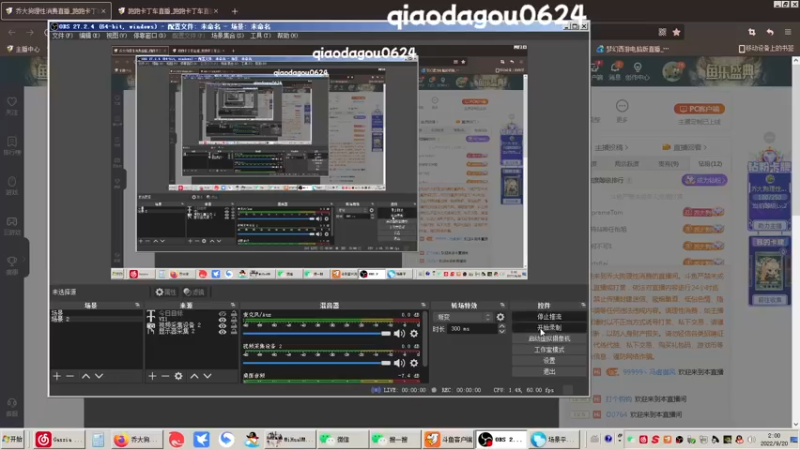
Task: Open source 属性 properties button above docks
Action: (x=165, y=292)
